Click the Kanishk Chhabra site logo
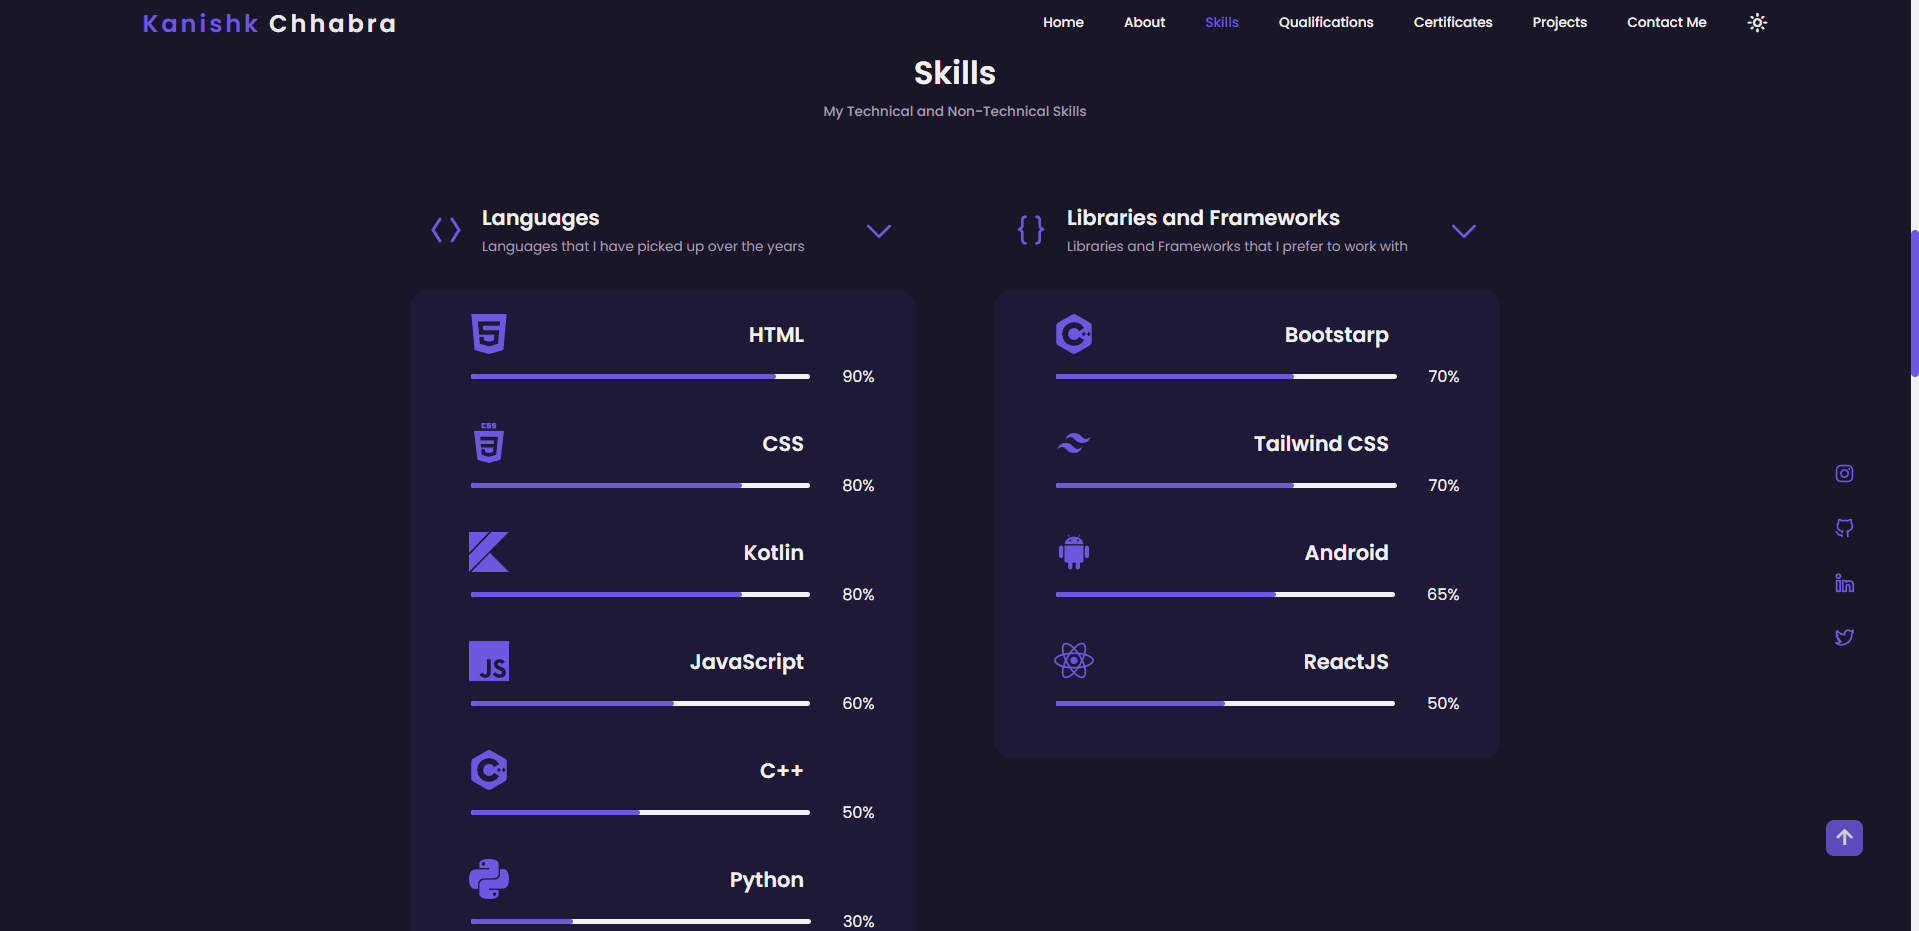The image size is (1919, 931). pos(270,23)
